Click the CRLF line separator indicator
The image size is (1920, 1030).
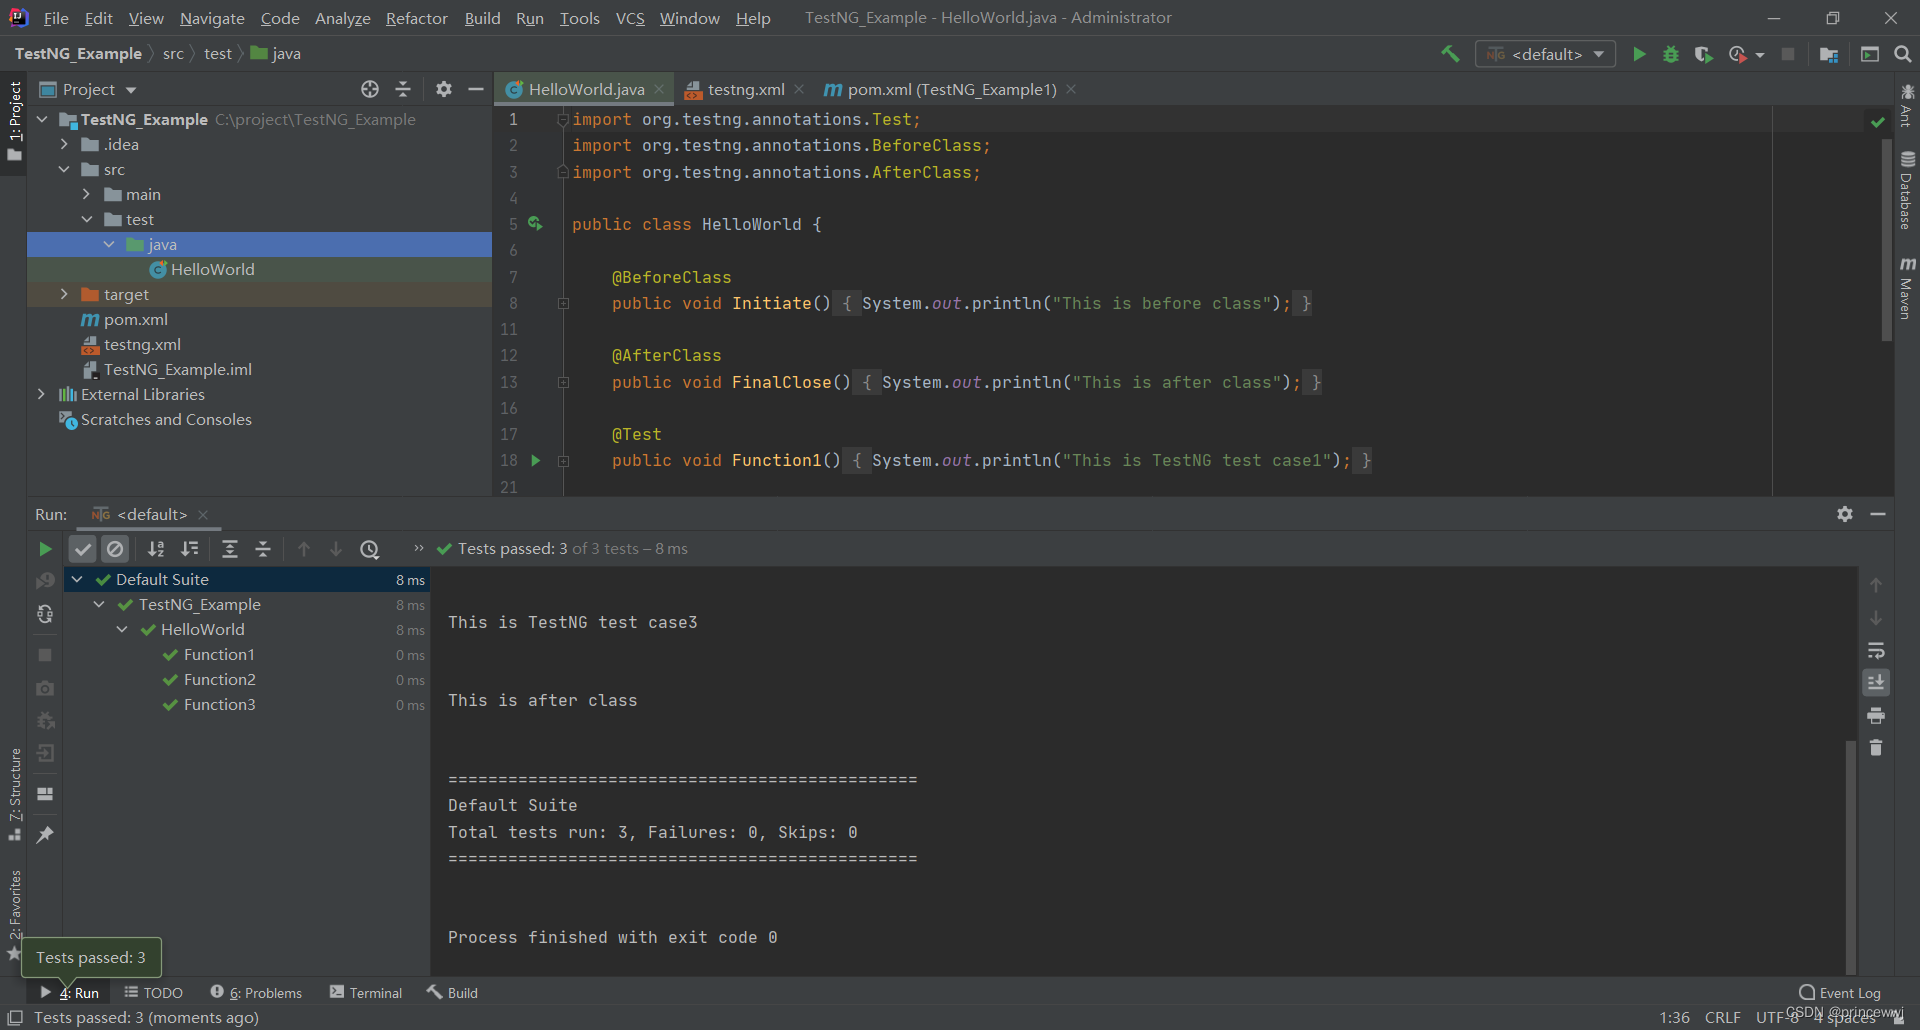pyautogui.click(x=1723, y=1017)
